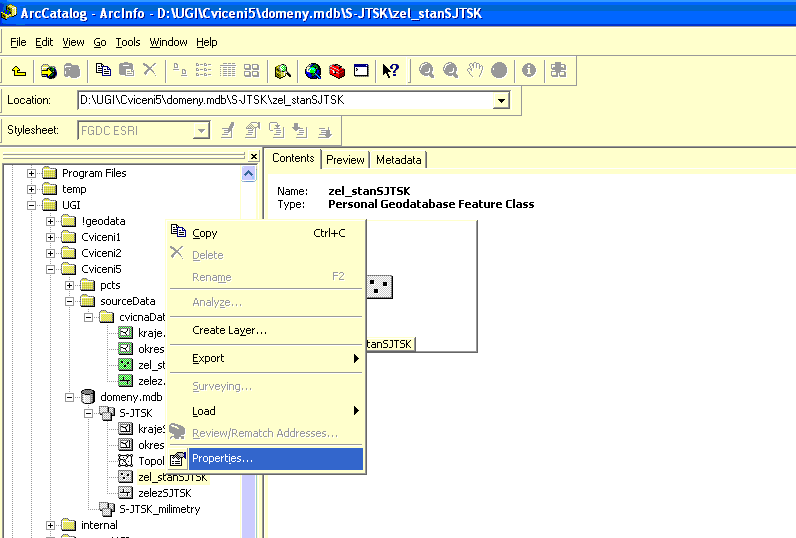This screenshot has height=538, width=796.
Task: Collapse the UGI folder node
Action: click(x=31, y=206)
